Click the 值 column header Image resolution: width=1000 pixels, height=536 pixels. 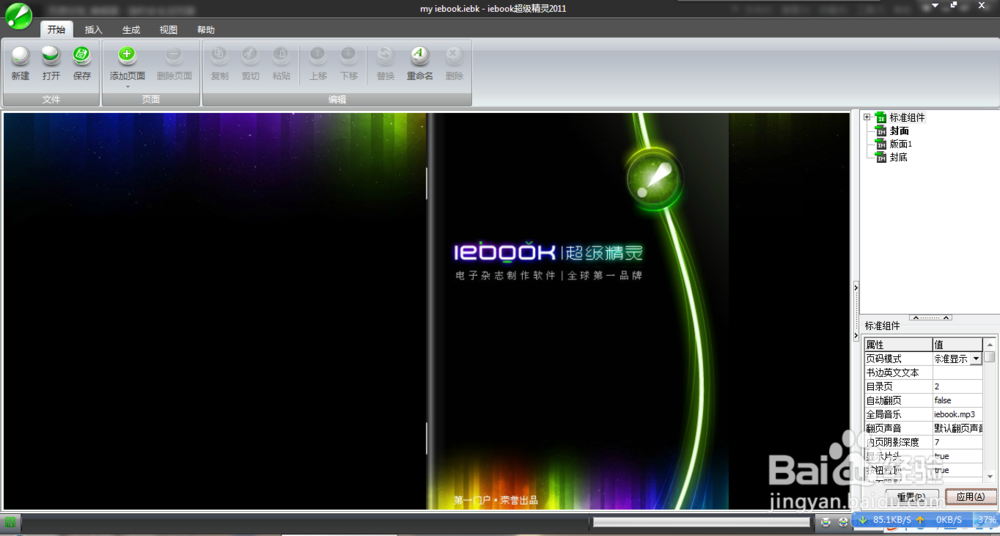click(x=957, y=345)
